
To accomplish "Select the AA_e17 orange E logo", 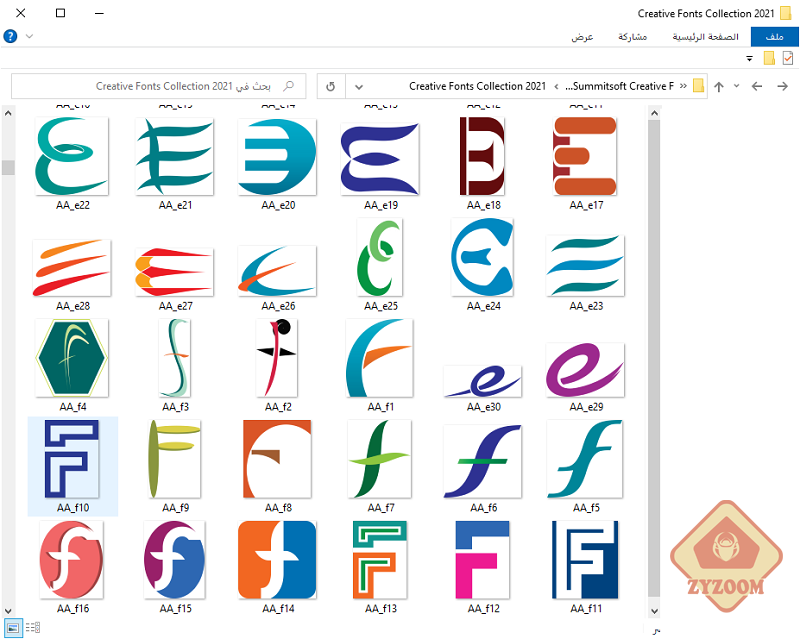I will coord(585,156).
